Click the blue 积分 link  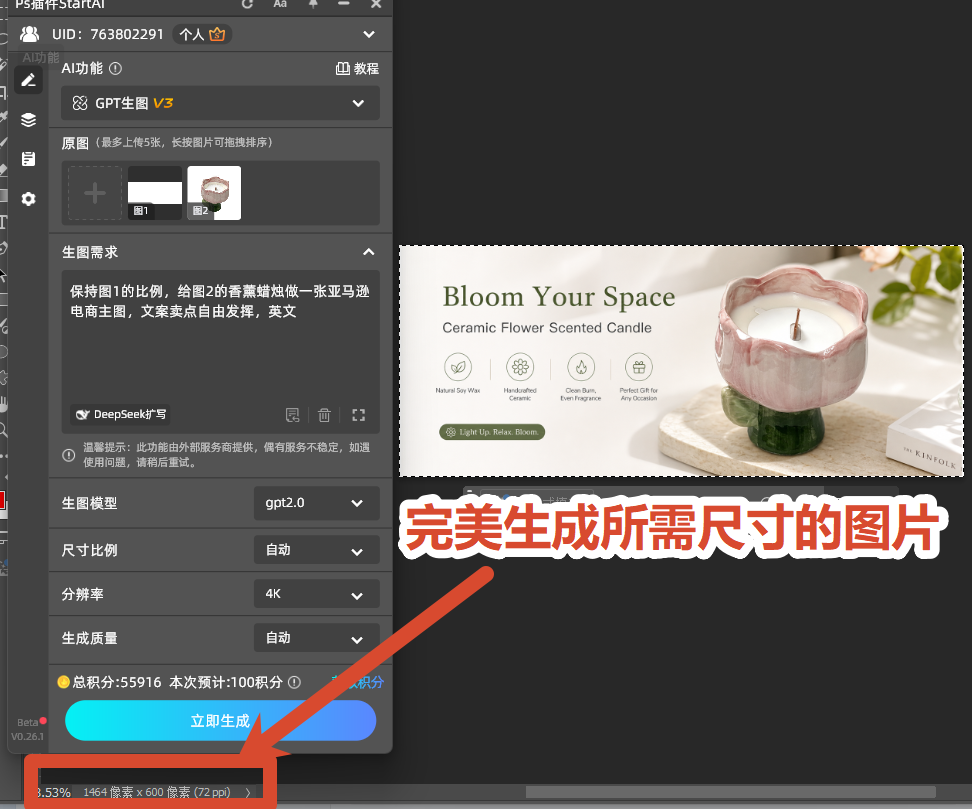[358, 682]
